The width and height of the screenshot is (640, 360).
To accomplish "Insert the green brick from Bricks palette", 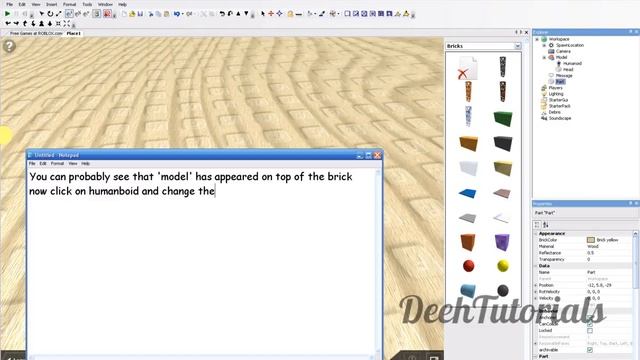I will pyautogui.click(x=503, y=118).
